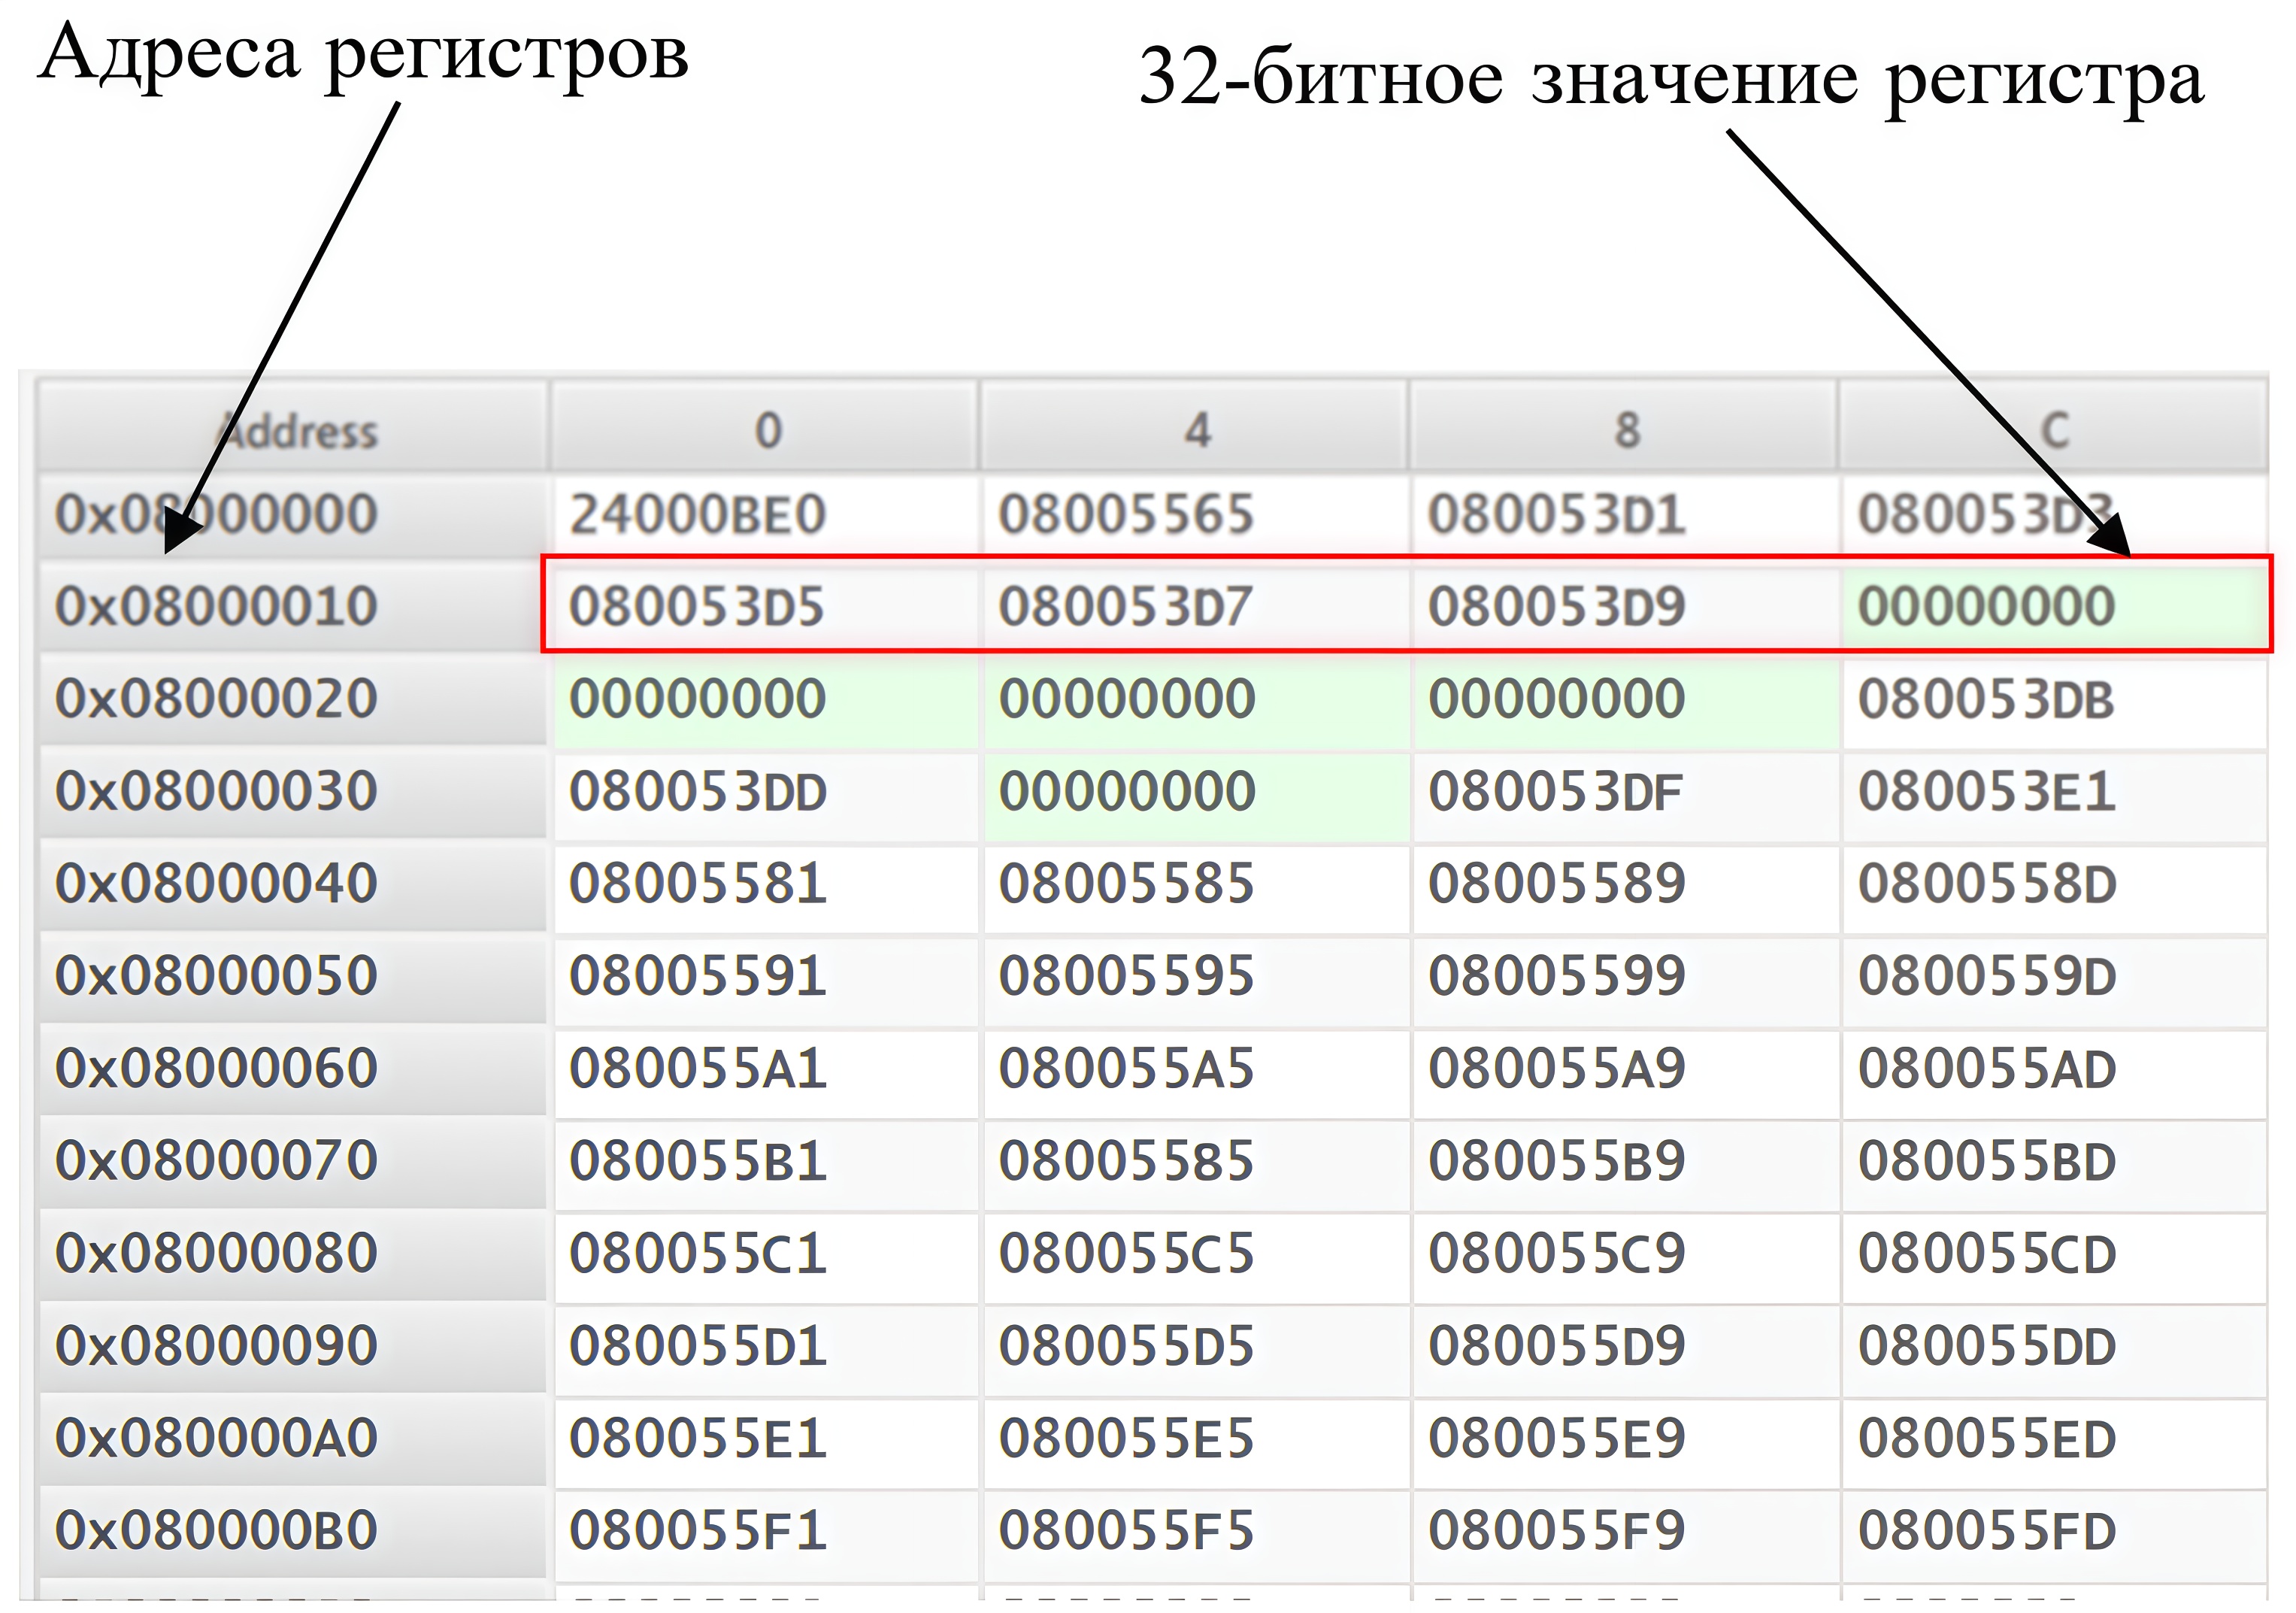Select cell value 0800559D
Viewport: 2296px width, 1613px height.
pyautogui.click(x=1986, y=975)
